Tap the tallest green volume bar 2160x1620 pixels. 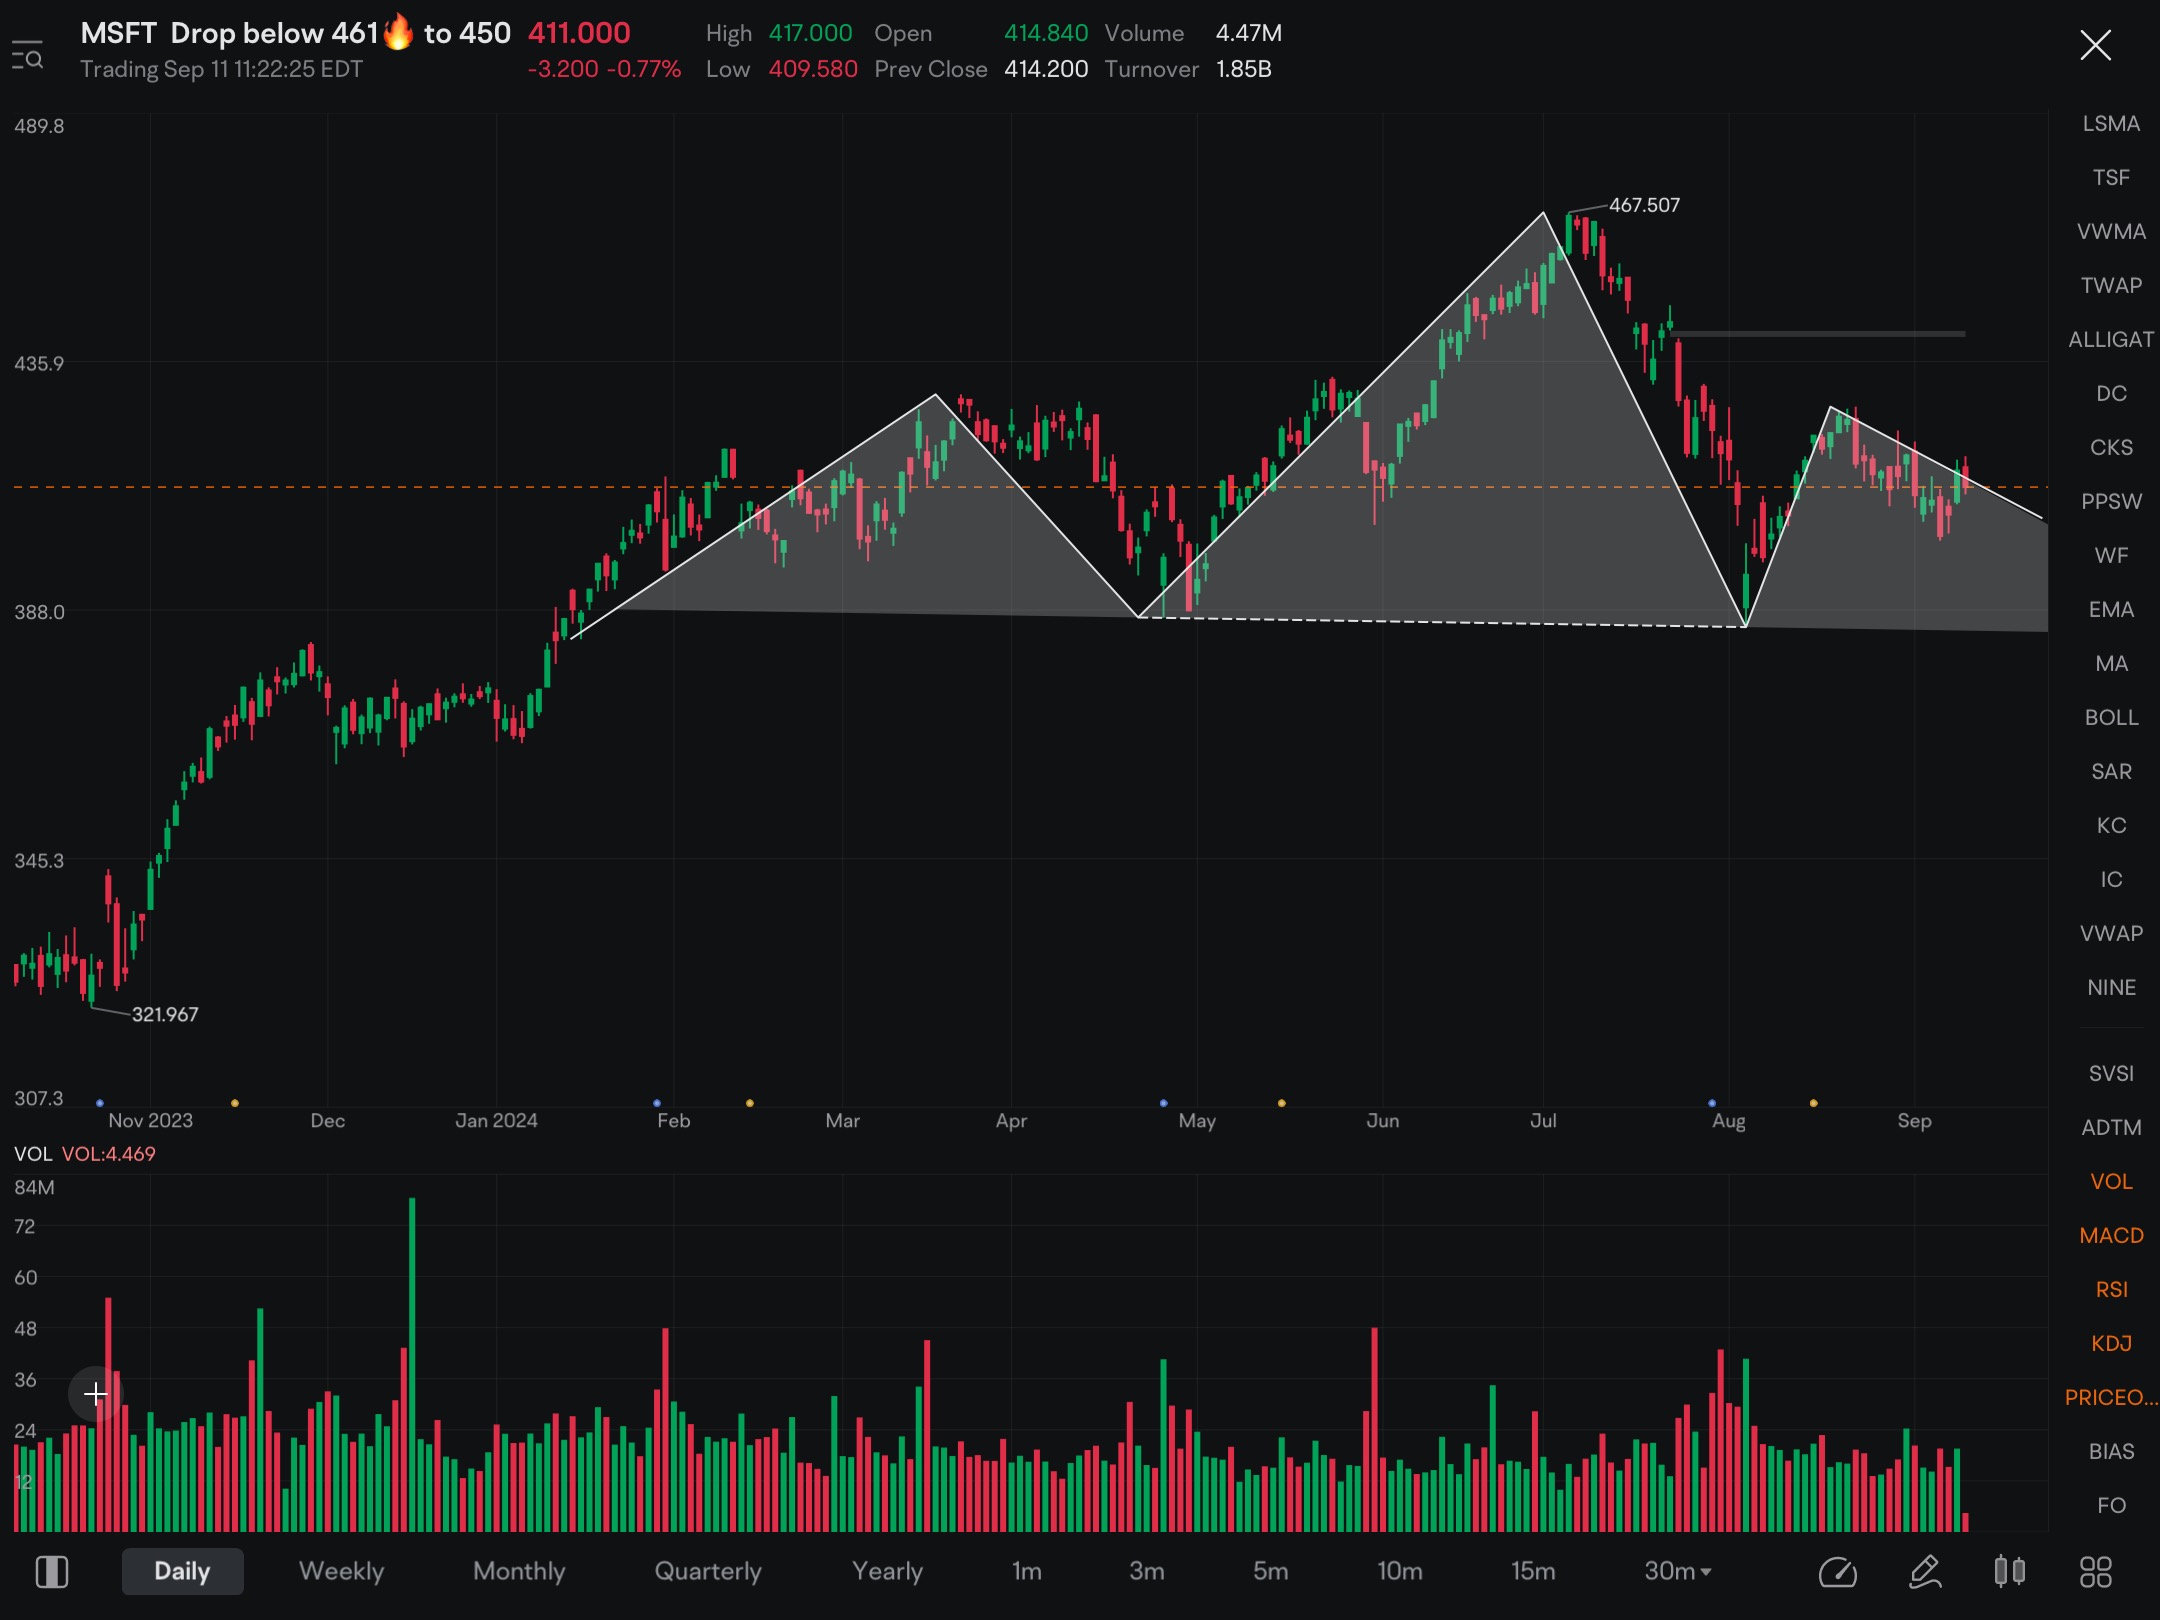[x=412, y=1364]
